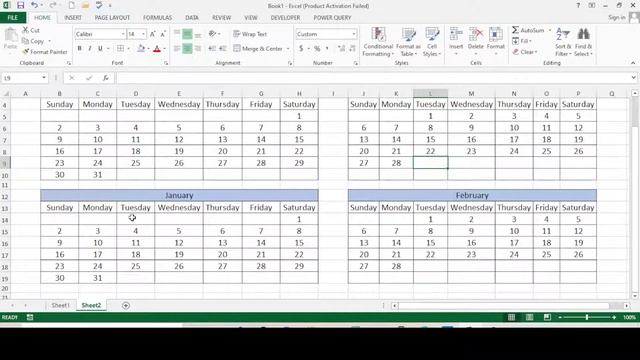Open file folder icon in Quick Access
Screen dimensions: 640x360
(x=85, y=5)
